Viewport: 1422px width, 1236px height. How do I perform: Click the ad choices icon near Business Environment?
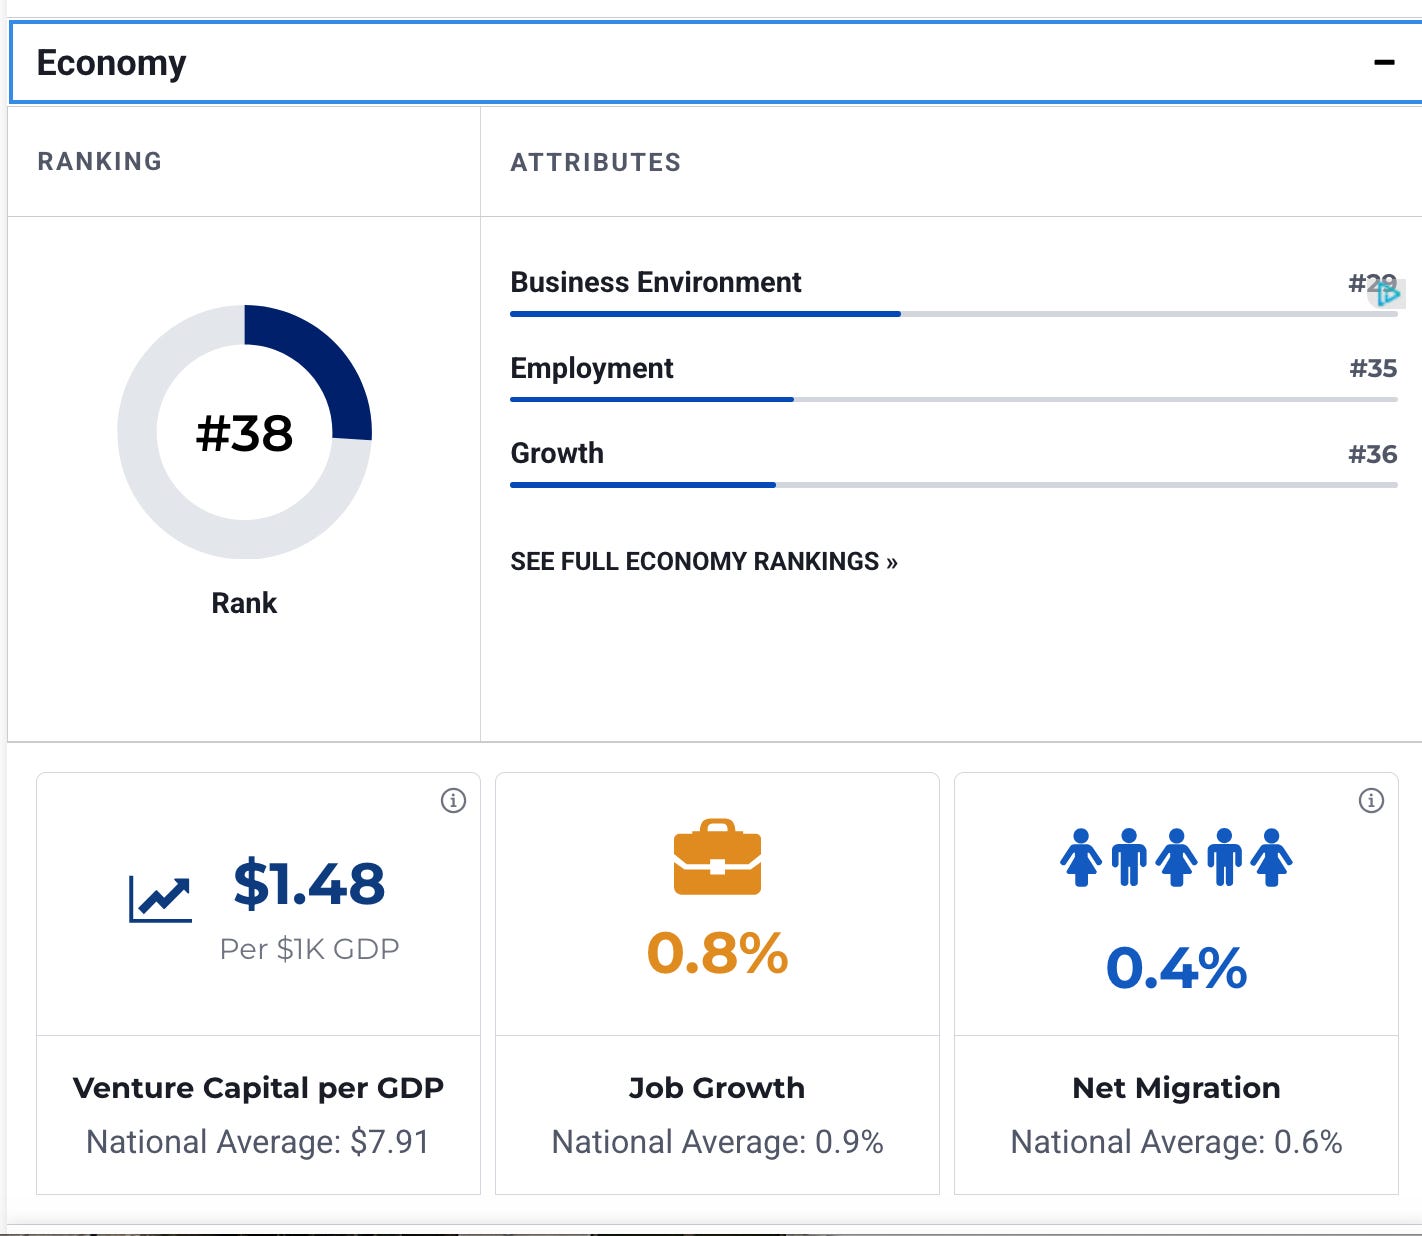tap(1389, 294)
